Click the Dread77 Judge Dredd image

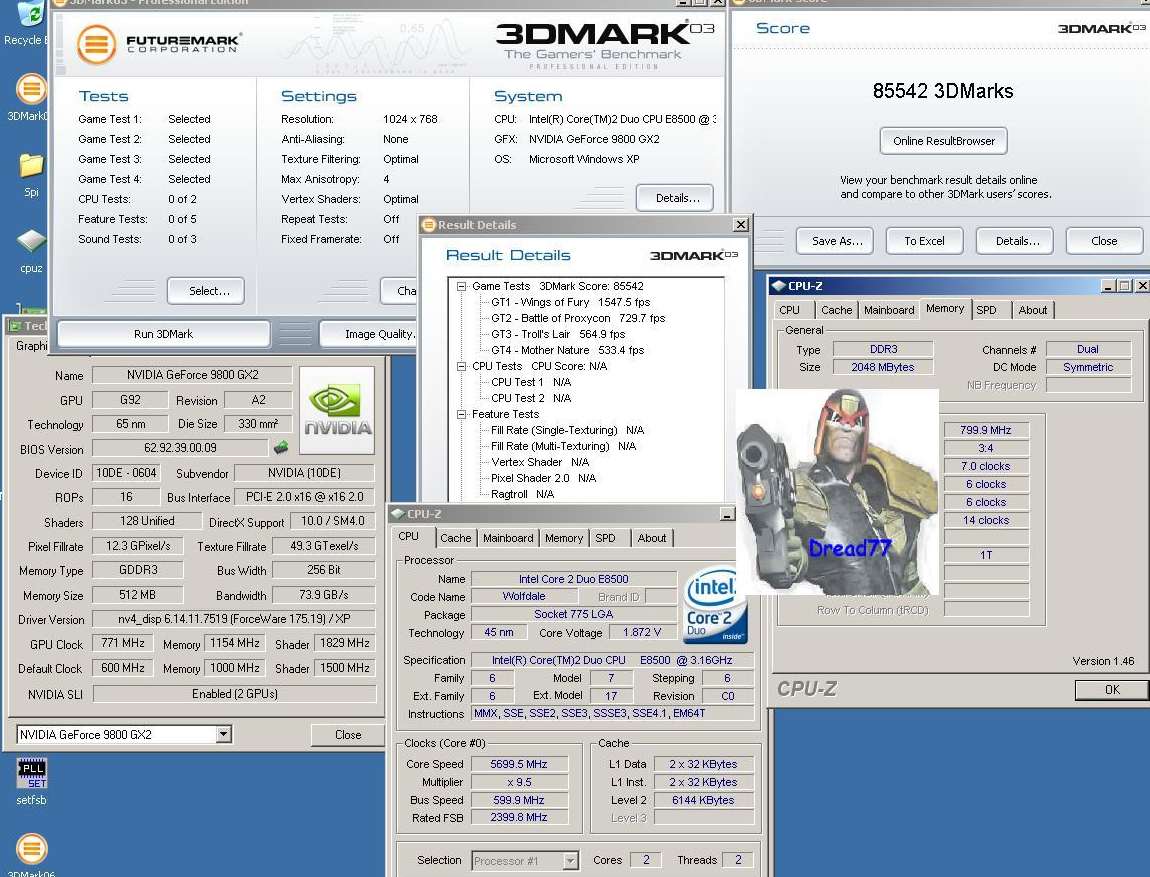click(x=838, y=492)
